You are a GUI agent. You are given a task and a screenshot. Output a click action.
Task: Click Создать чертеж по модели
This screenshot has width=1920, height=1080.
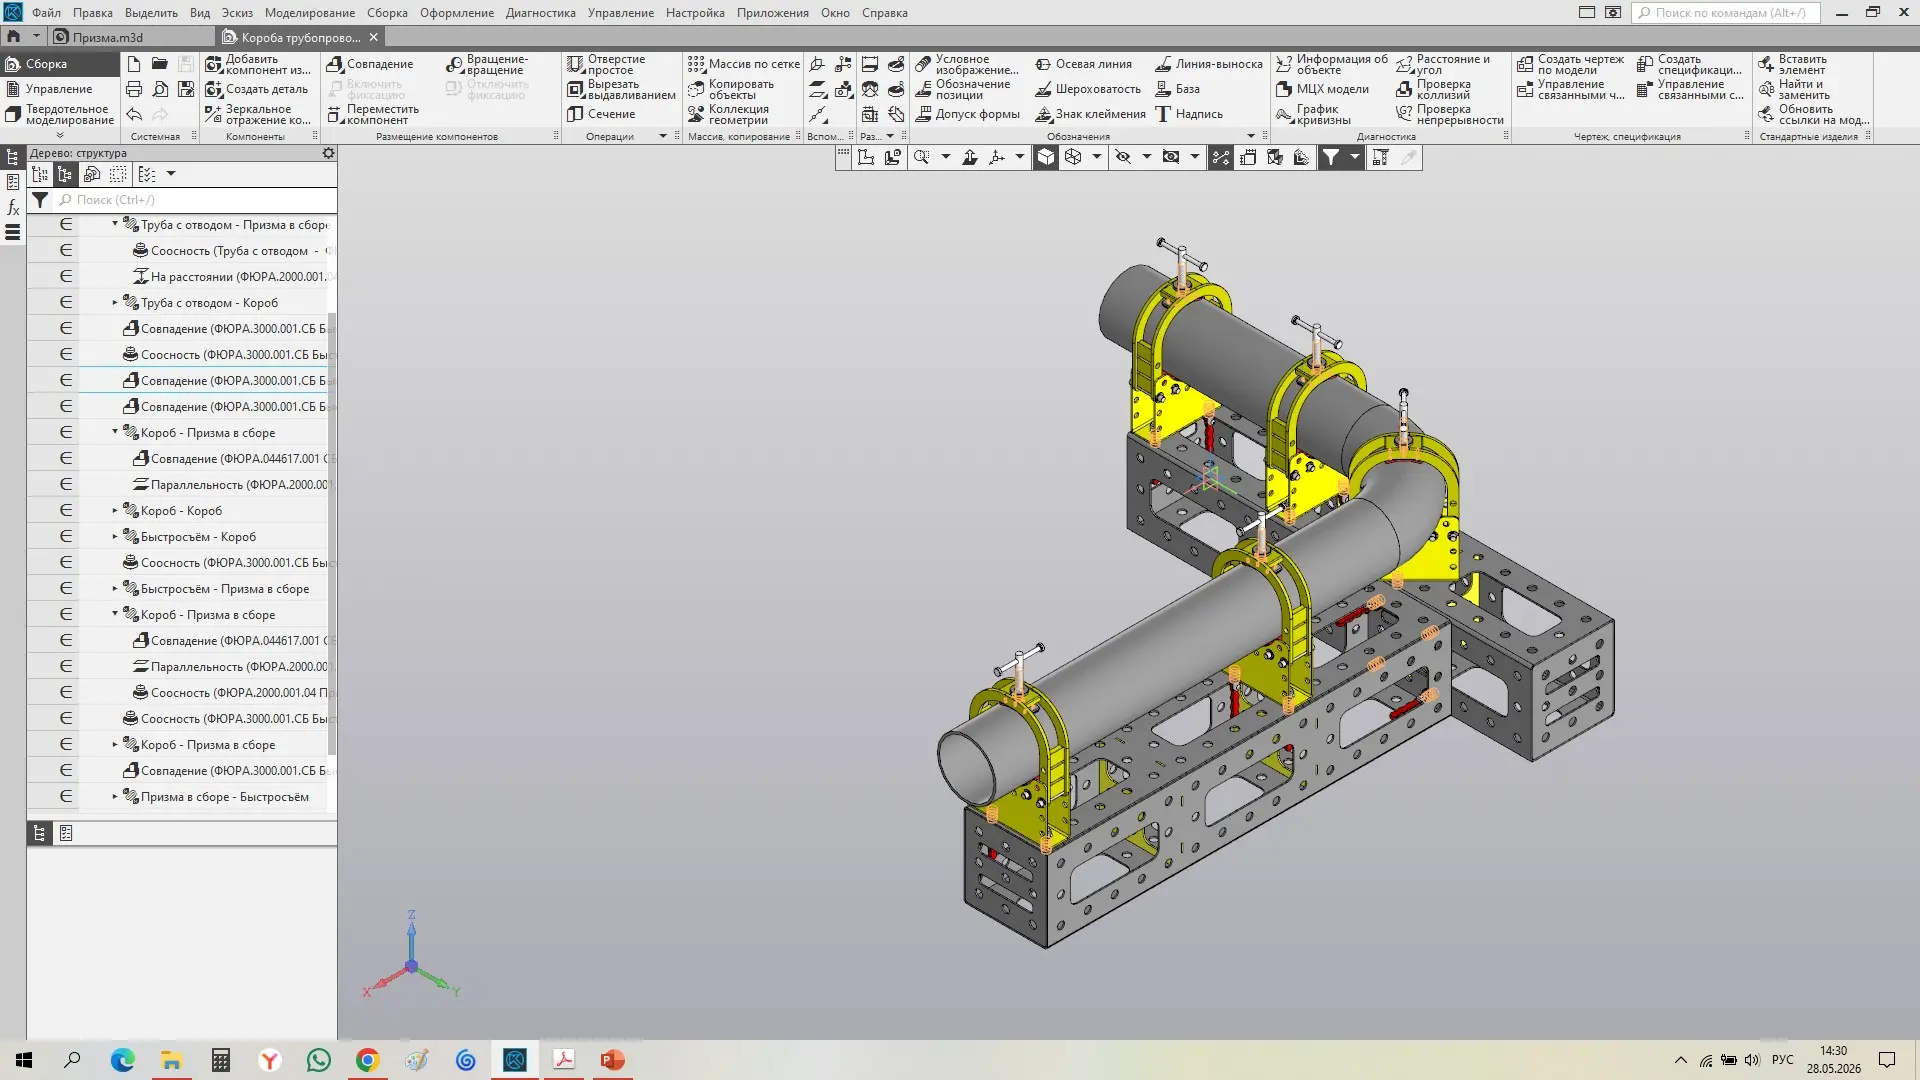point(1570,64)
